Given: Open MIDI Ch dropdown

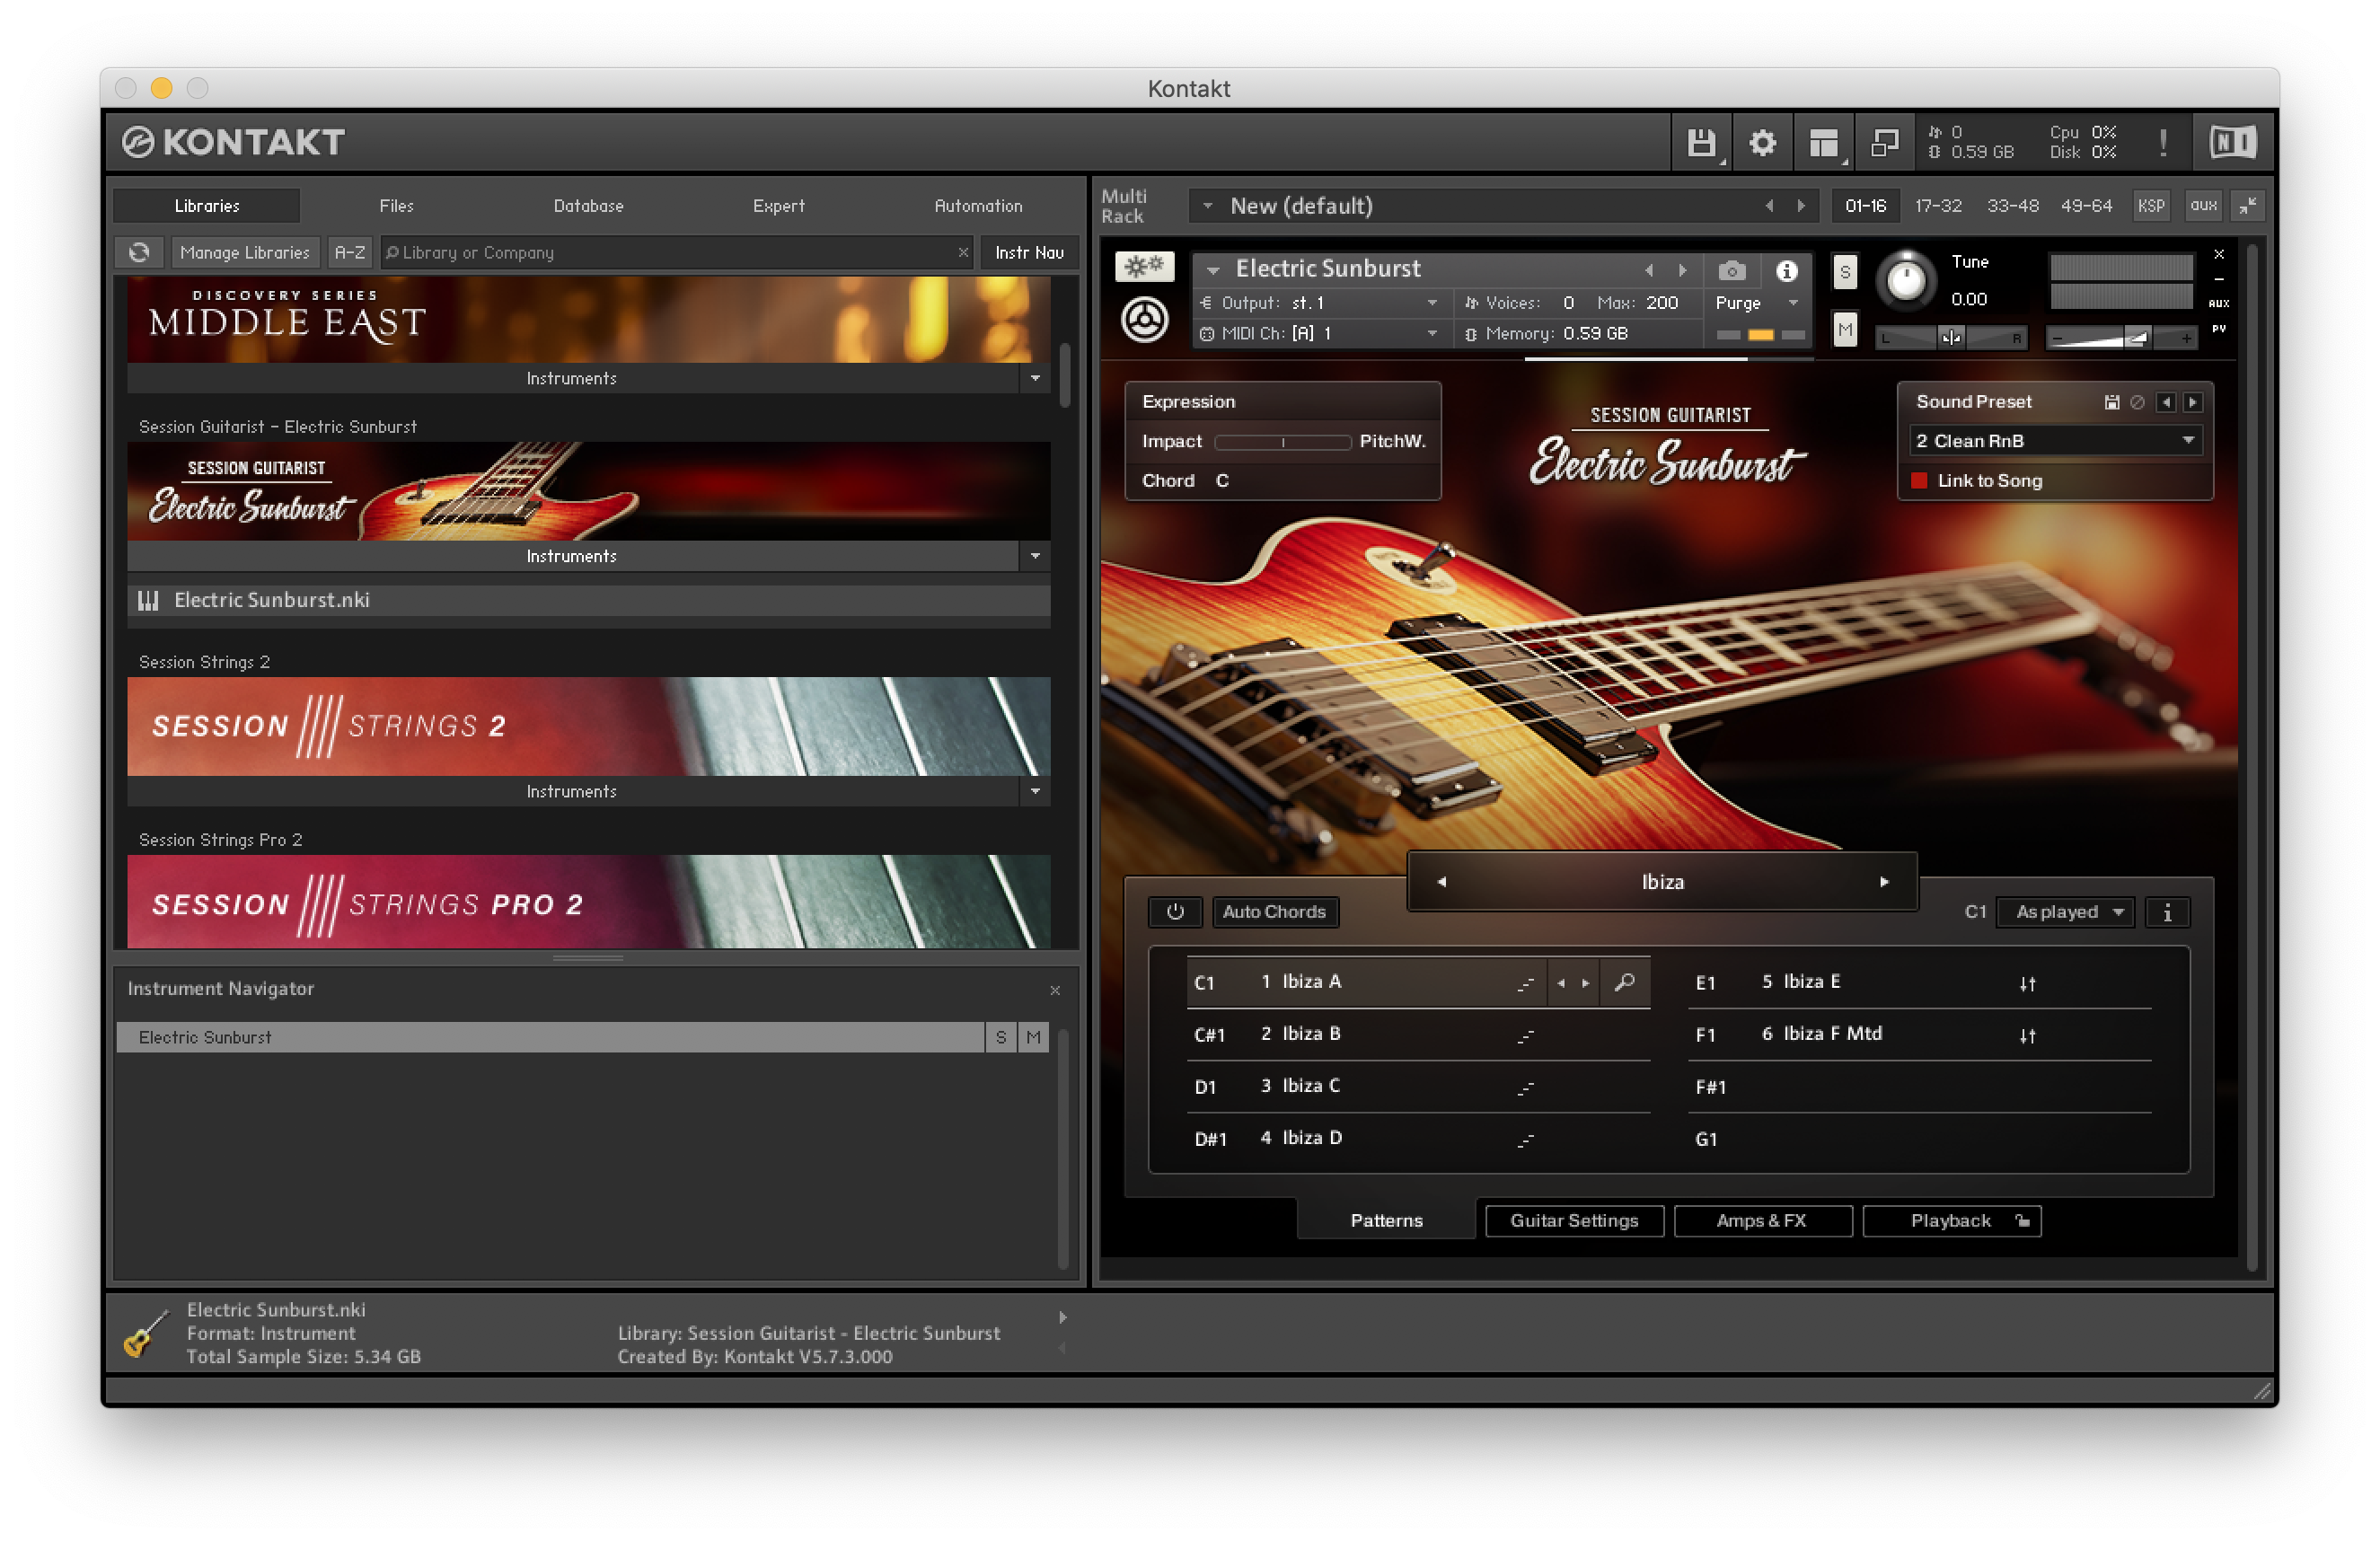Looking at the screenshot, I should [1321, 334].
